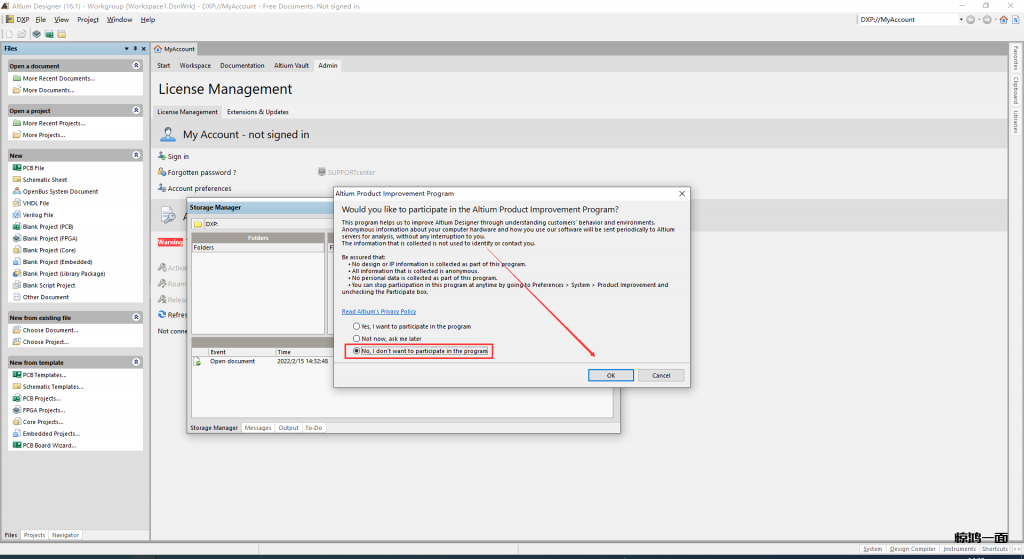Open the Read Altium's Privacy Policy link

[x=379, y=312]
